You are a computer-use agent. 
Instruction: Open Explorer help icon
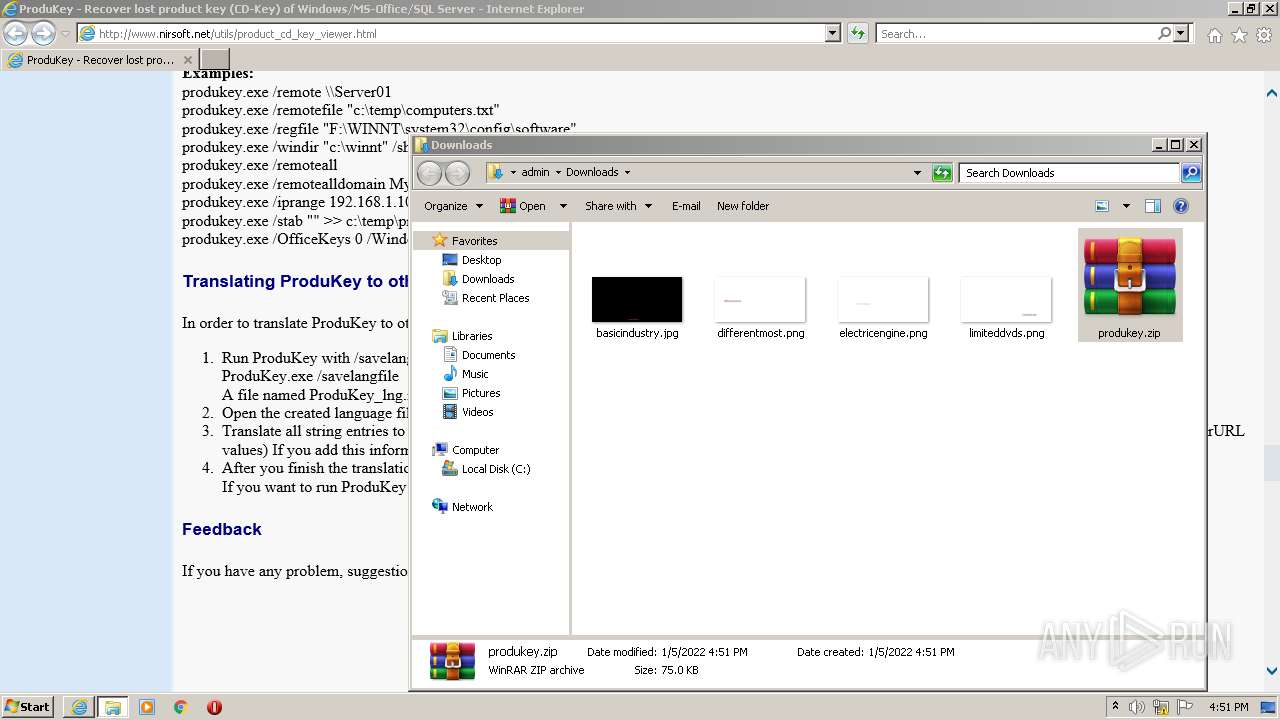(1181, 206)
